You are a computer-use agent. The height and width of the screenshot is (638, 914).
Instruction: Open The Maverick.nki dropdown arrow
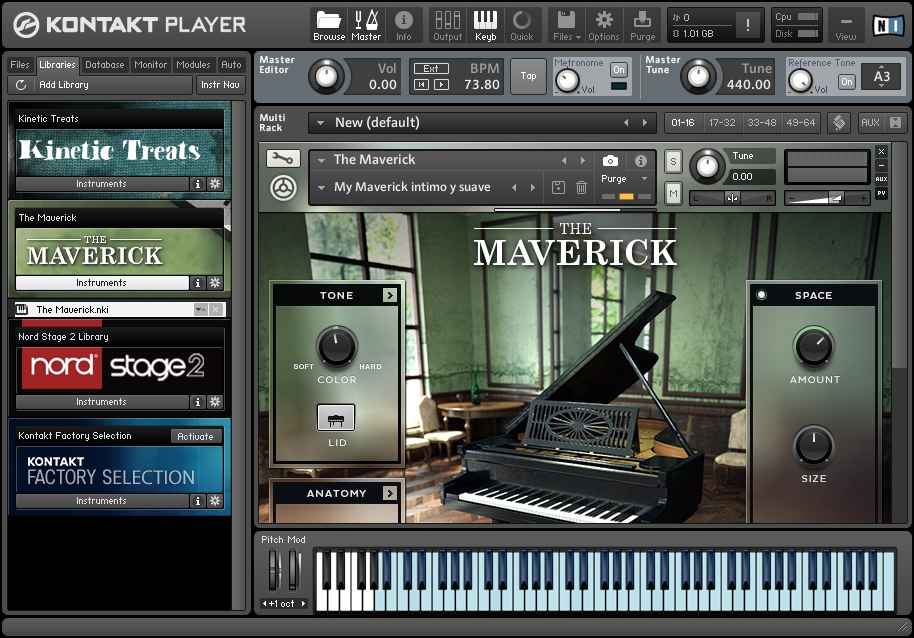tap(200, 309)
